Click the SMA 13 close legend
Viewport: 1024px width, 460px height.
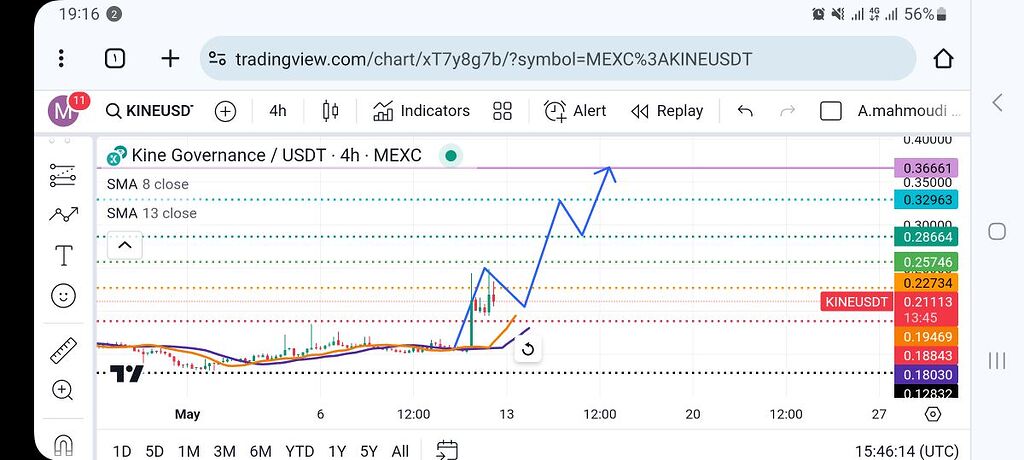pyautogui.click(x=152, y=213)
